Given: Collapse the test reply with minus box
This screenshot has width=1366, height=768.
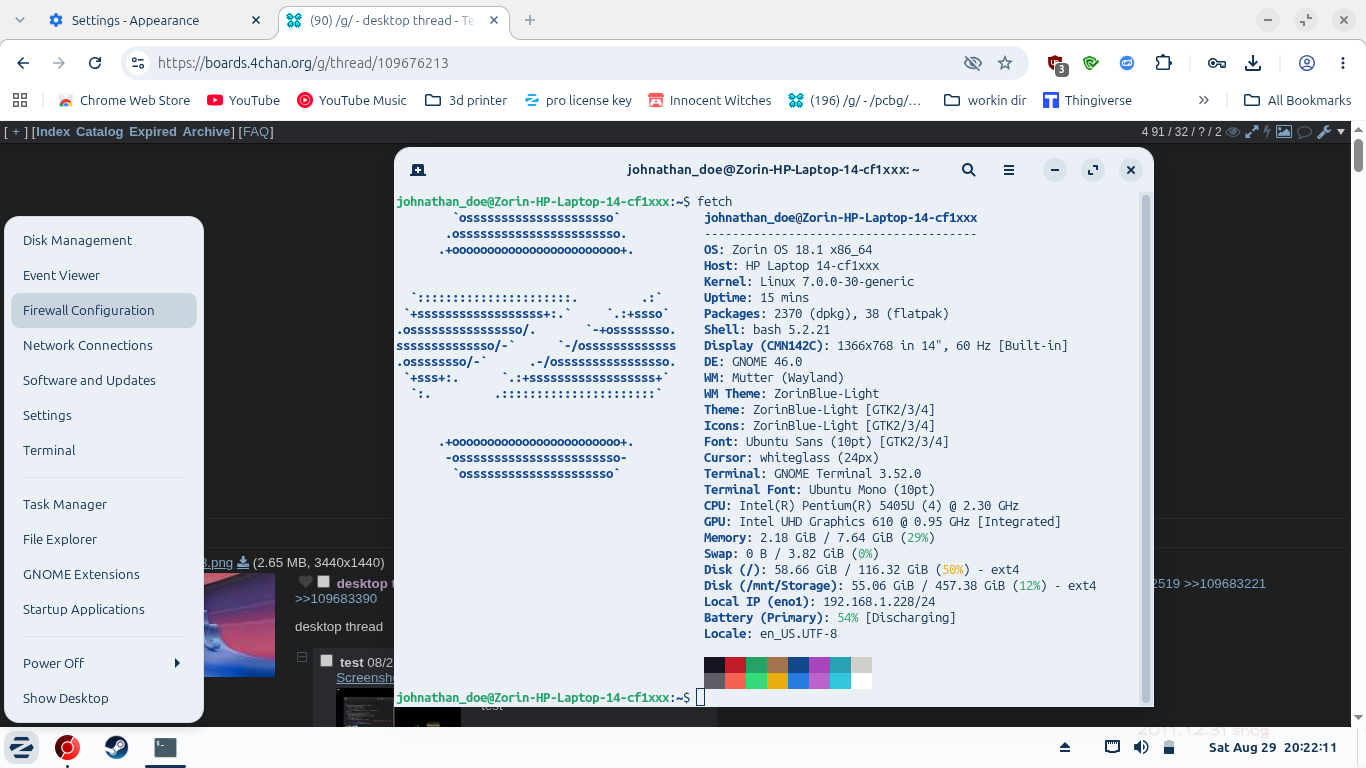Looking at the screenshot, I should (x=302, y=657).
